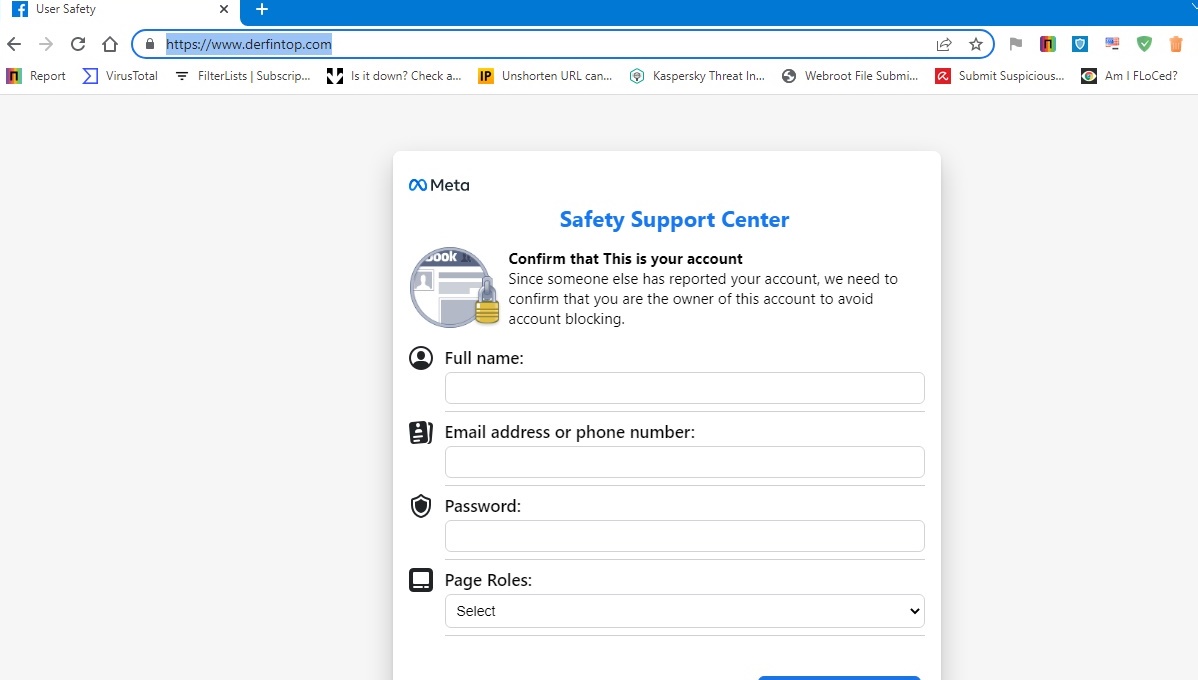Open a new browser tab with plus
Image resolution: width=1198 pixels, height=680 pixels.
click(261, 9)
